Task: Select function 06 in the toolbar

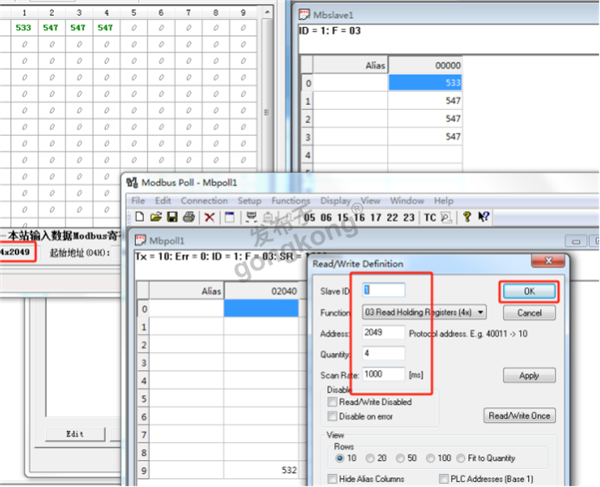Action: pyautogui.click(x=326, y=217)
